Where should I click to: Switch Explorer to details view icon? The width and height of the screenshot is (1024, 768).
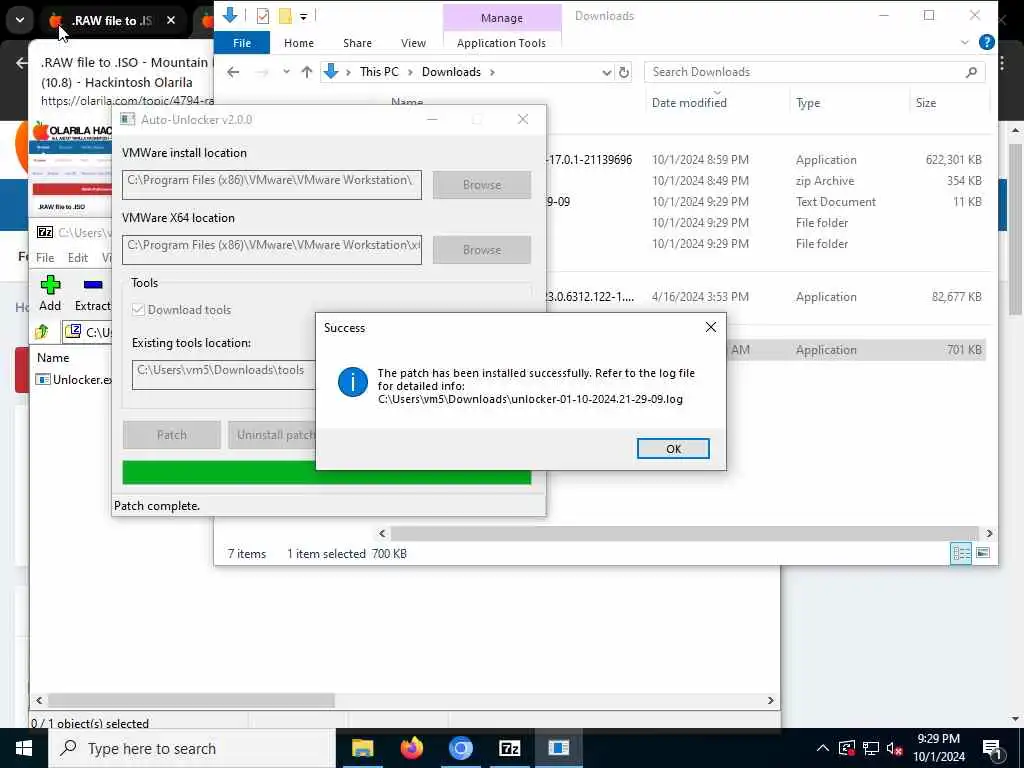click(961, 553)
